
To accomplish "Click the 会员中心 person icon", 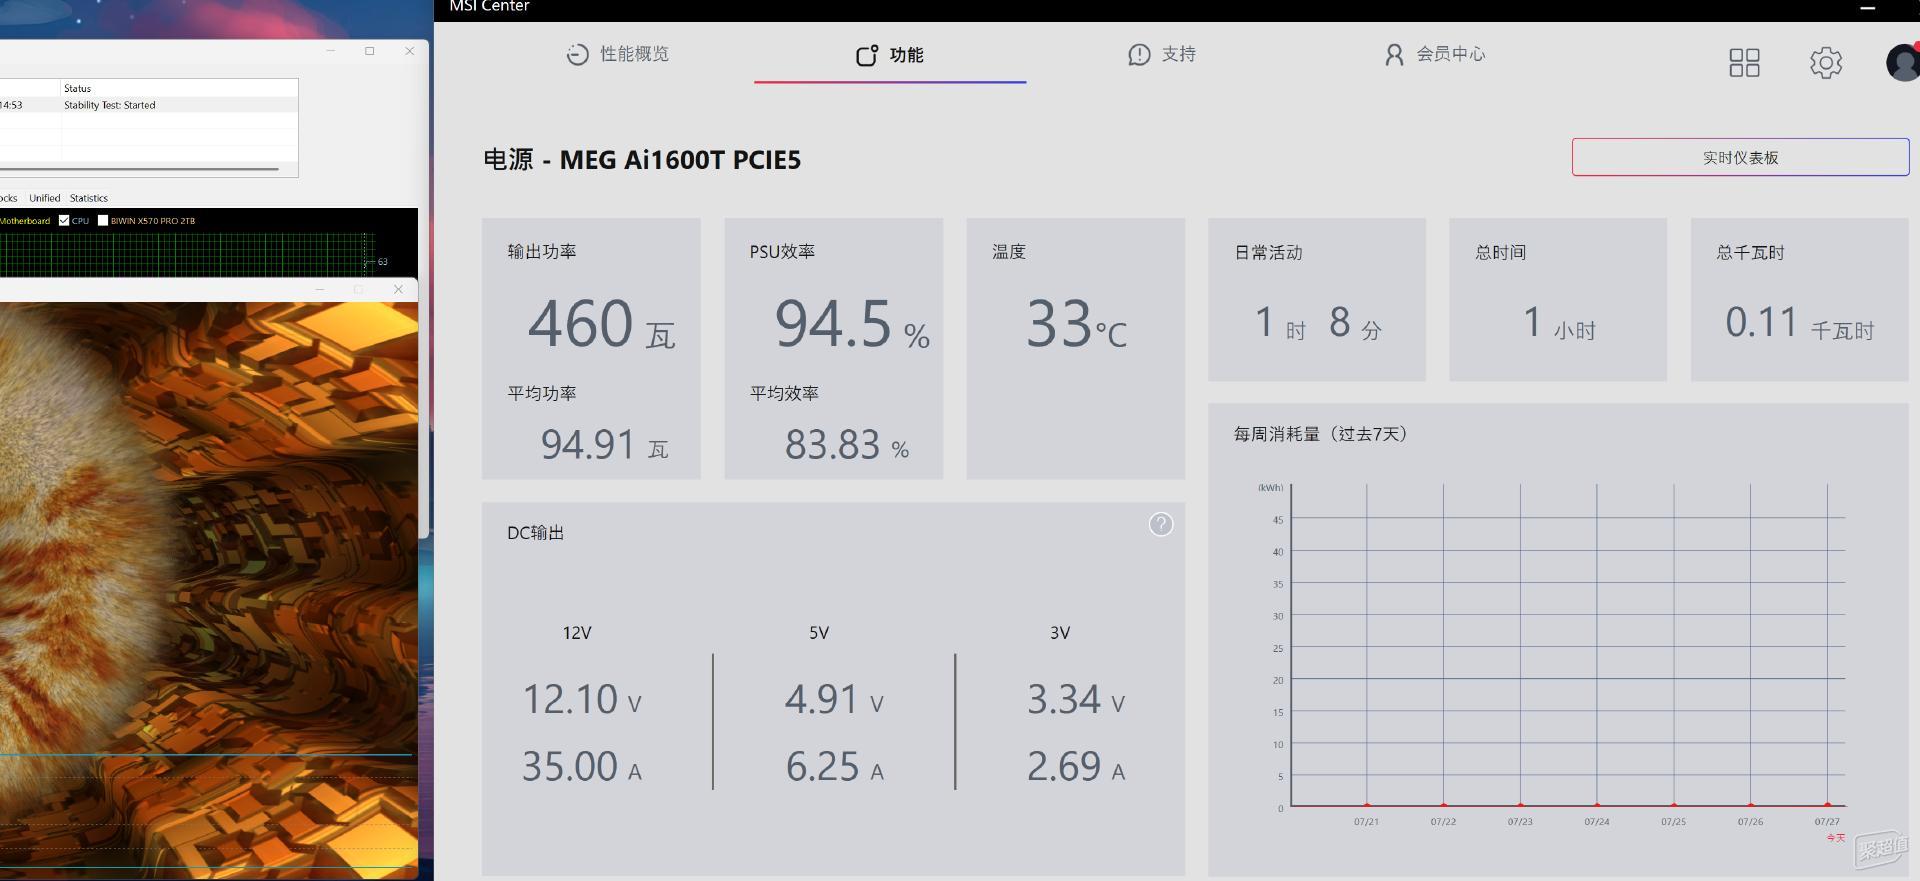I will pos(1394,55).
